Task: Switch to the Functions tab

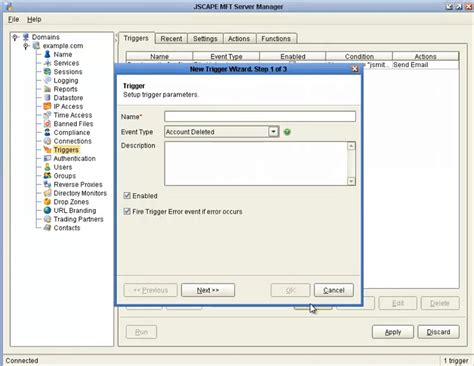Action: click(276, 39)
